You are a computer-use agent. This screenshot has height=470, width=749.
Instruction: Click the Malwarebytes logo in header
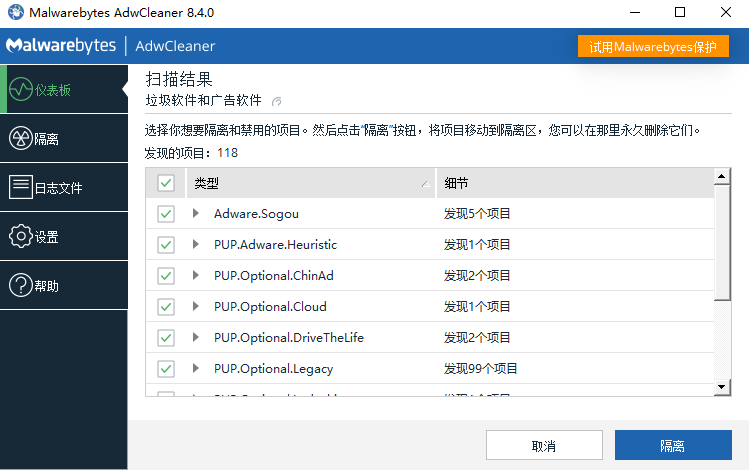[x=59, y=46]
